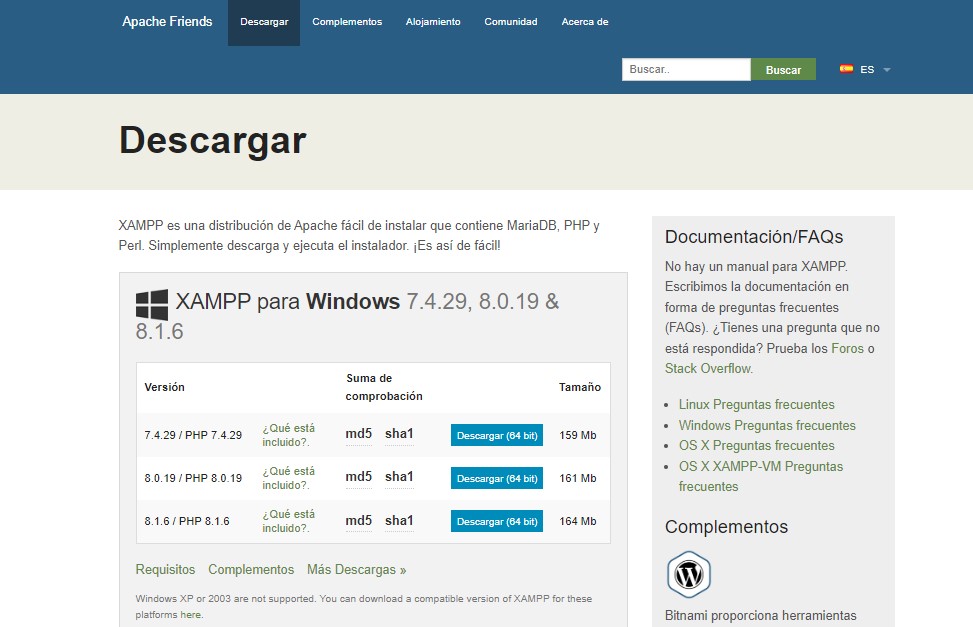Select the Alojamiento menu item
This screenshot has height=627, width=973.
(x=432, y=21)
